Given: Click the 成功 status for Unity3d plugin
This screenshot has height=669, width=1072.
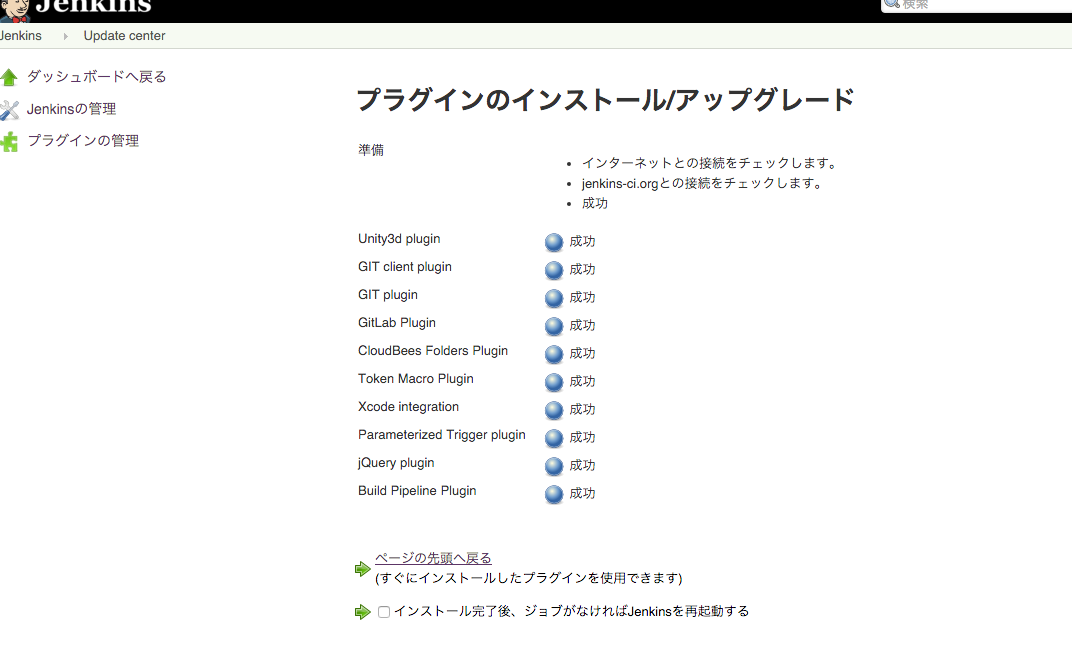Looking at the screenshot, I should click(582, 241).
